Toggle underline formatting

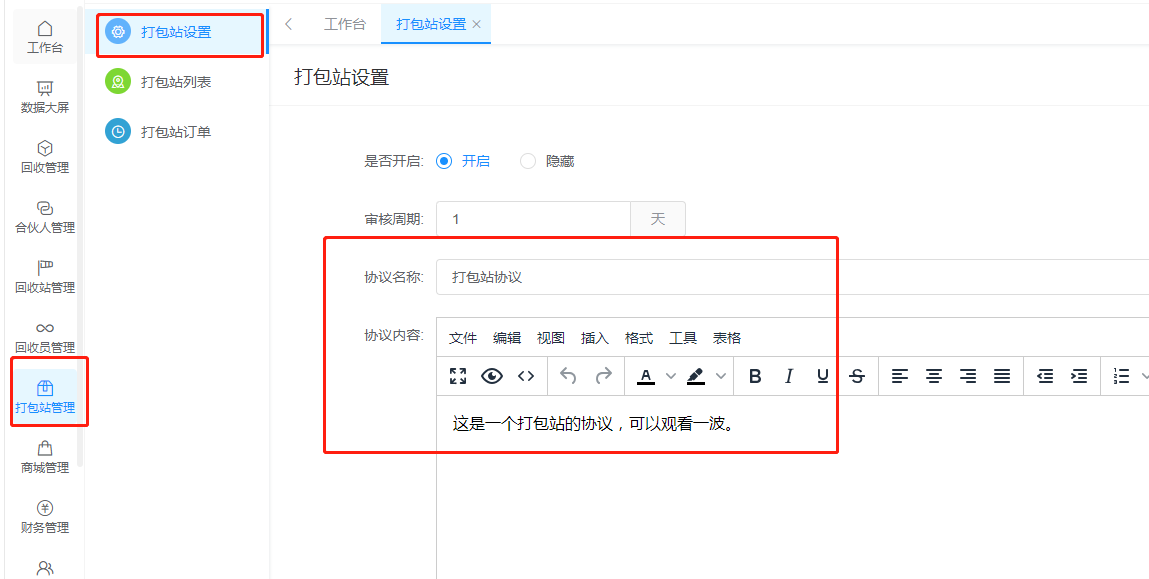pos(823,376)
